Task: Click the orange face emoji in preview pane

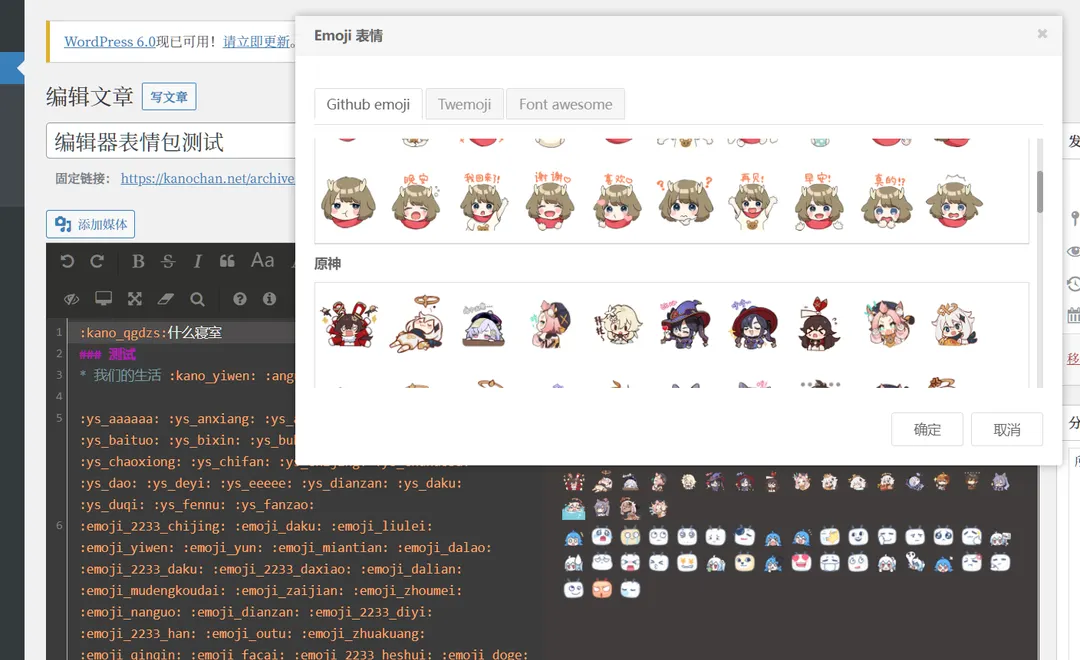Action: (x=602, y=590)
